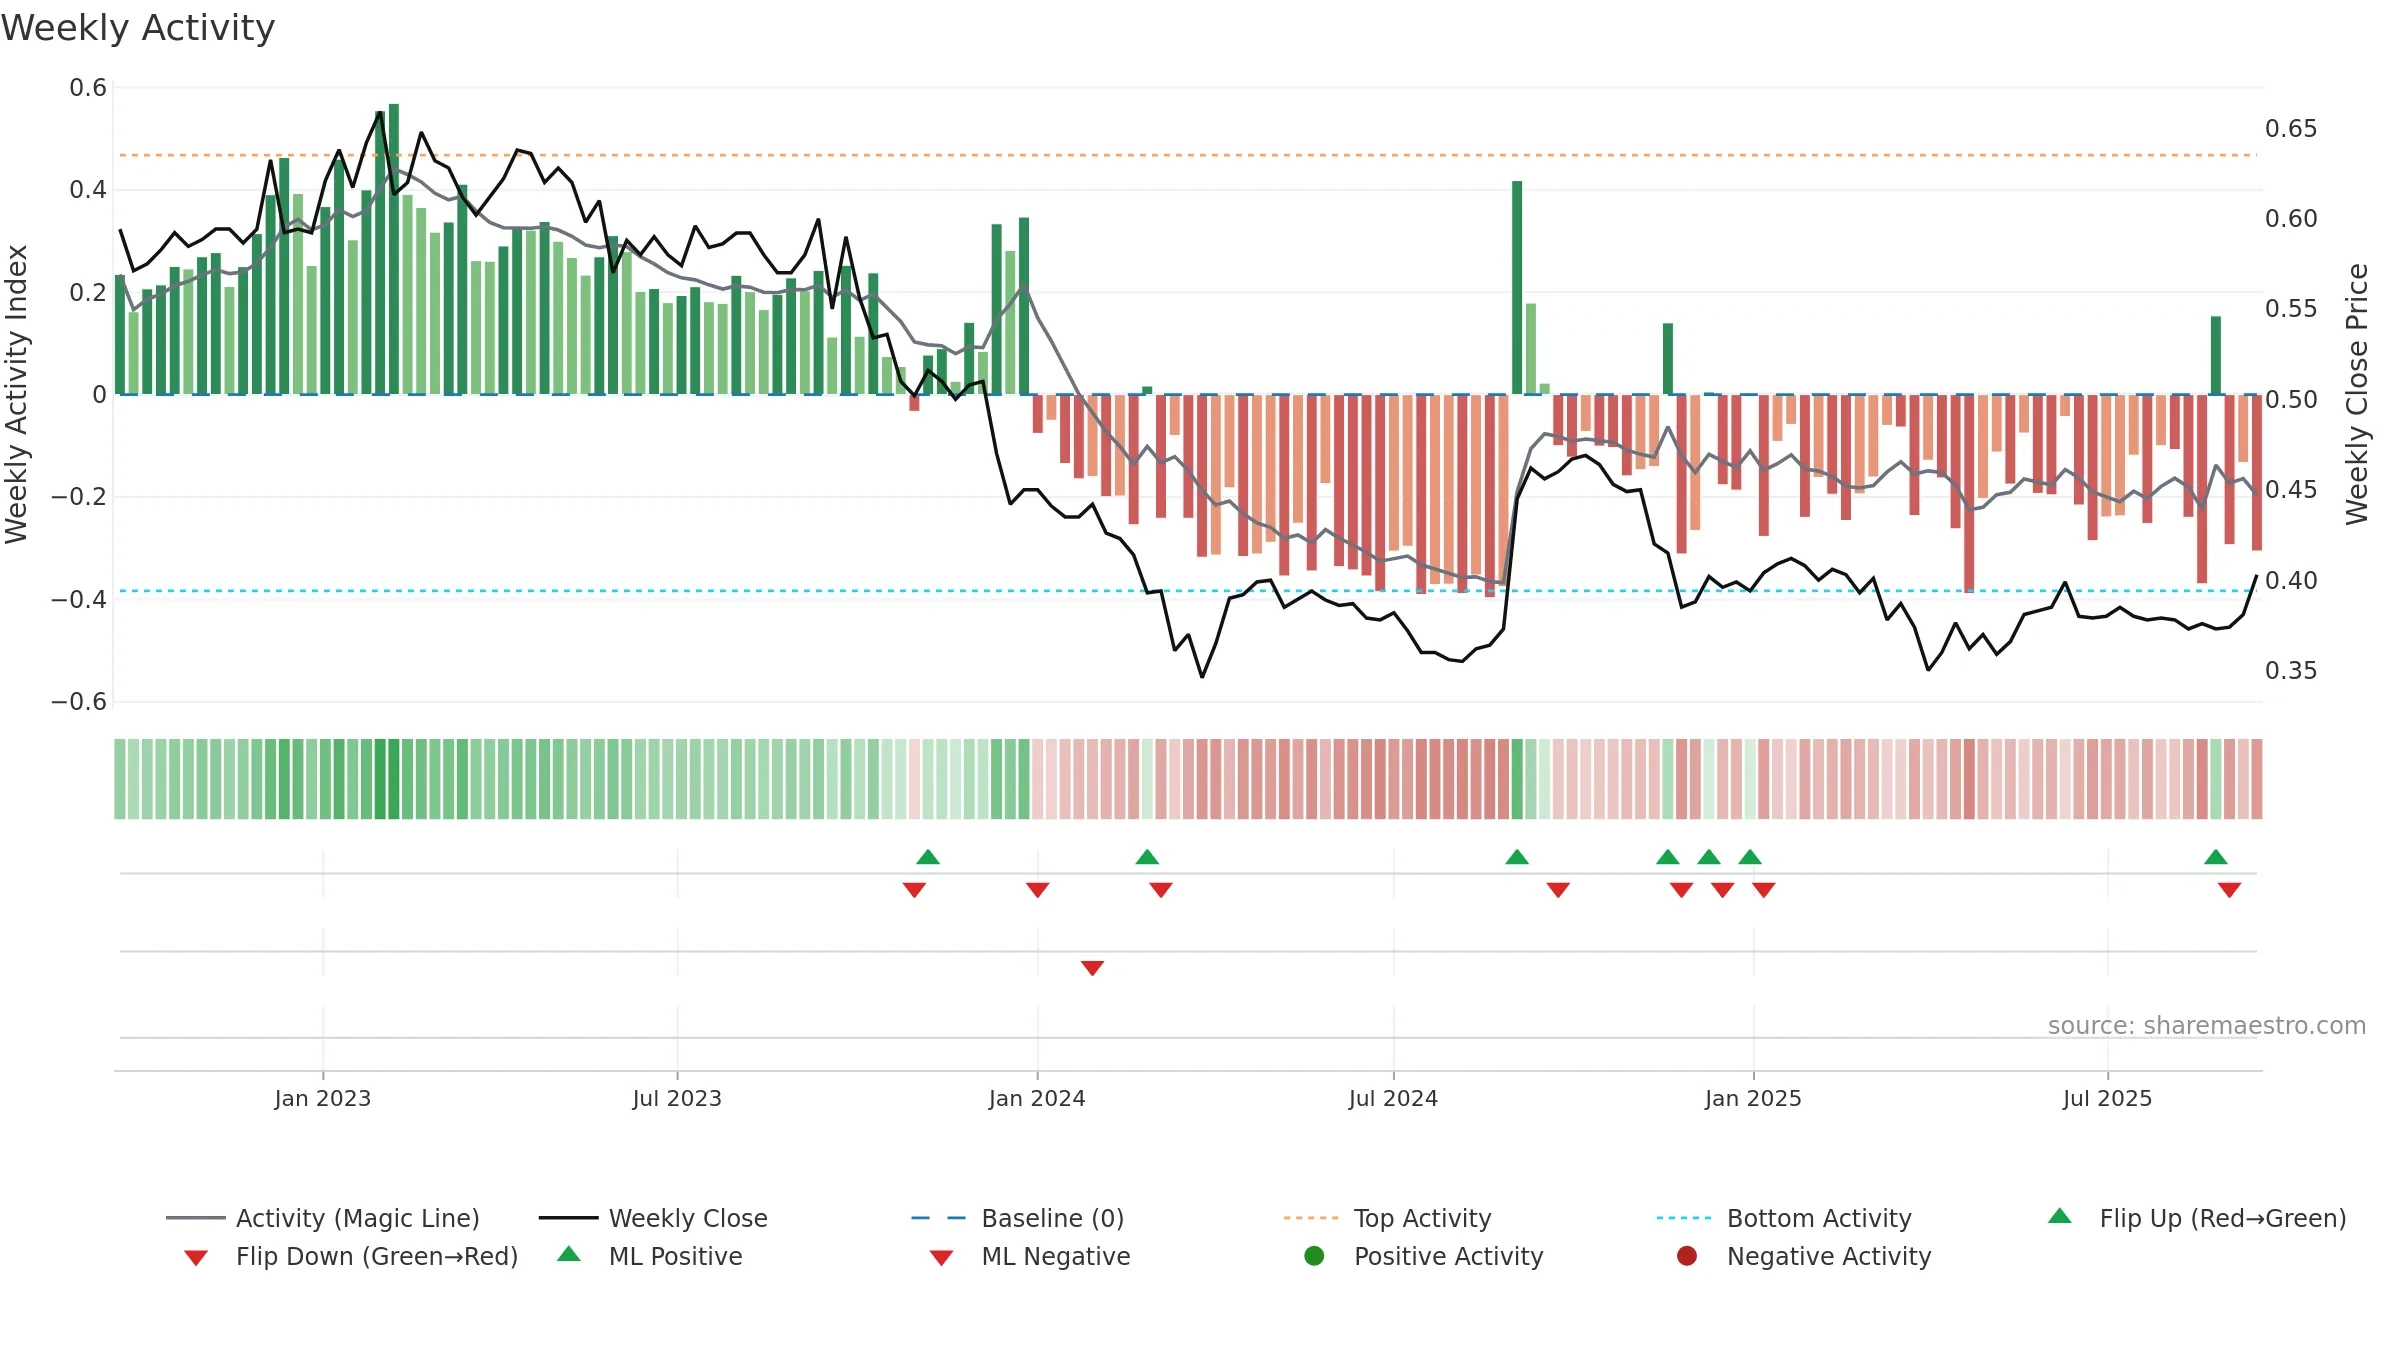Click the Flip Down triangle at Jan 2024
This screenshot has height=1350, width=2400.
(1038, 890)
